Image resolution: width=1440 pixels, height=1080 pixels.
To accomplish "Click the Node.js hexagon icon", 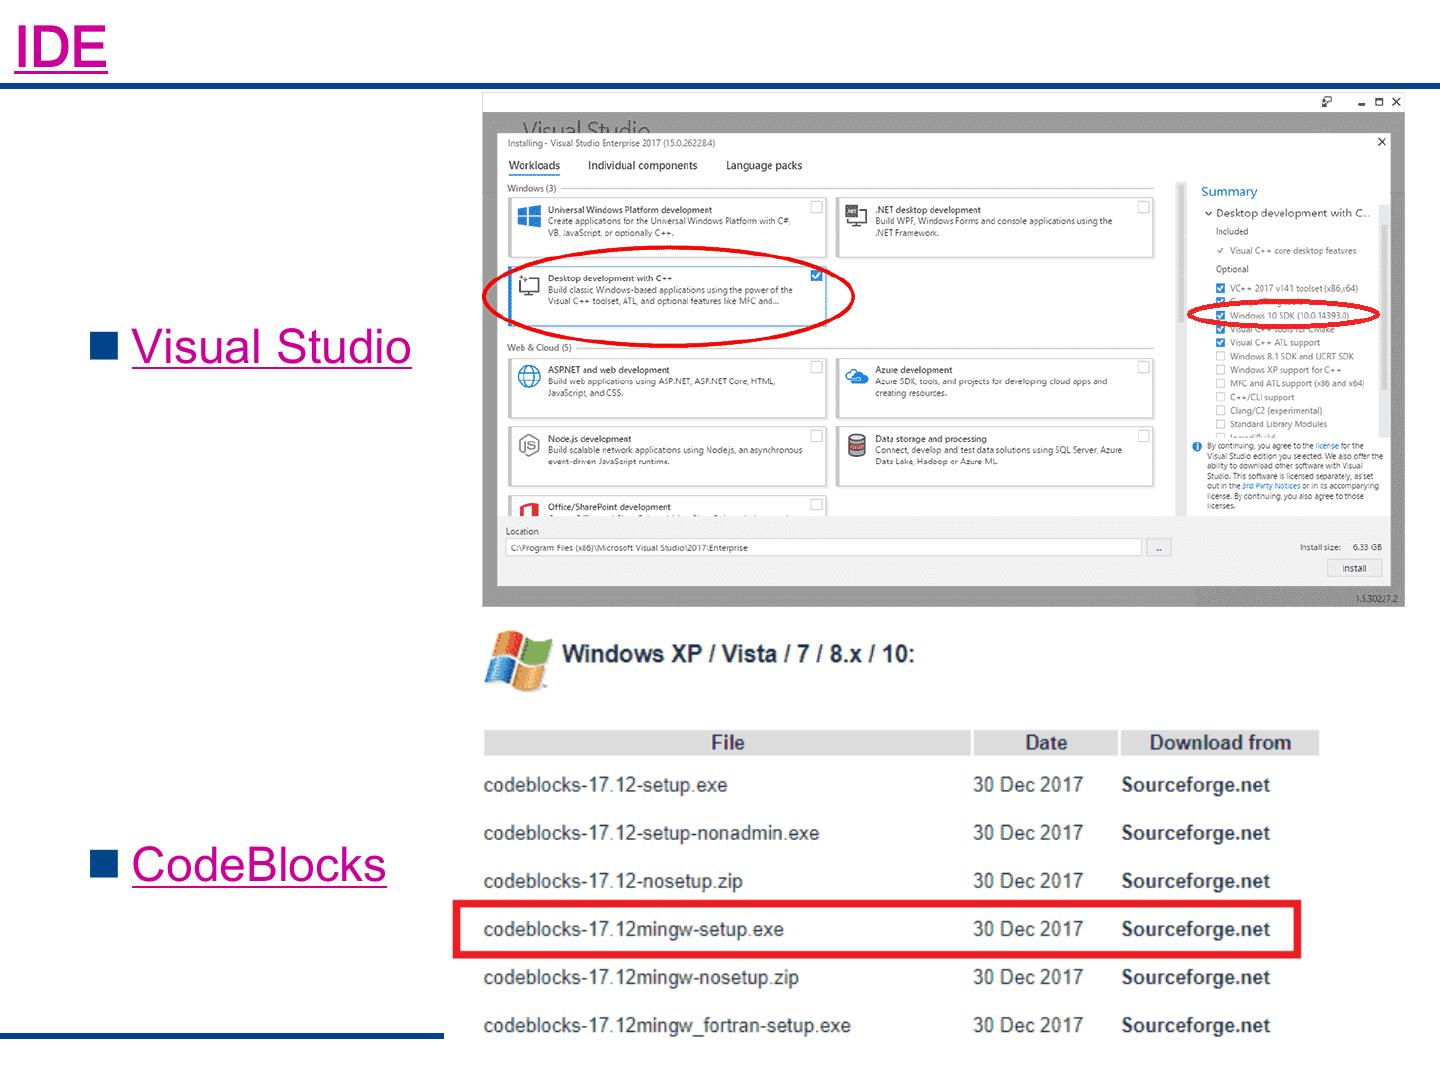I will click(529, 445).
